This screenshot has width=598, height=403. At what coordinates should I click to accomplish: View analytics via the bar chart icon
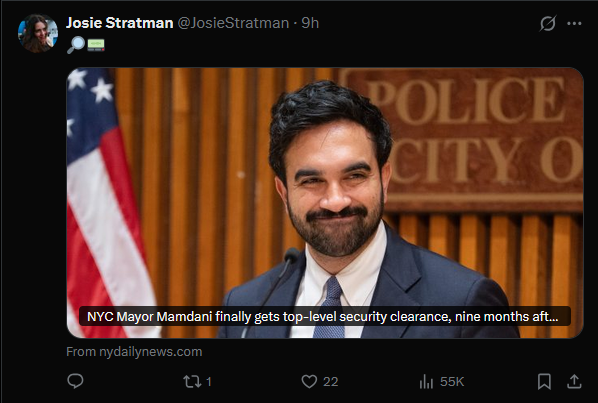click(426, 381)
